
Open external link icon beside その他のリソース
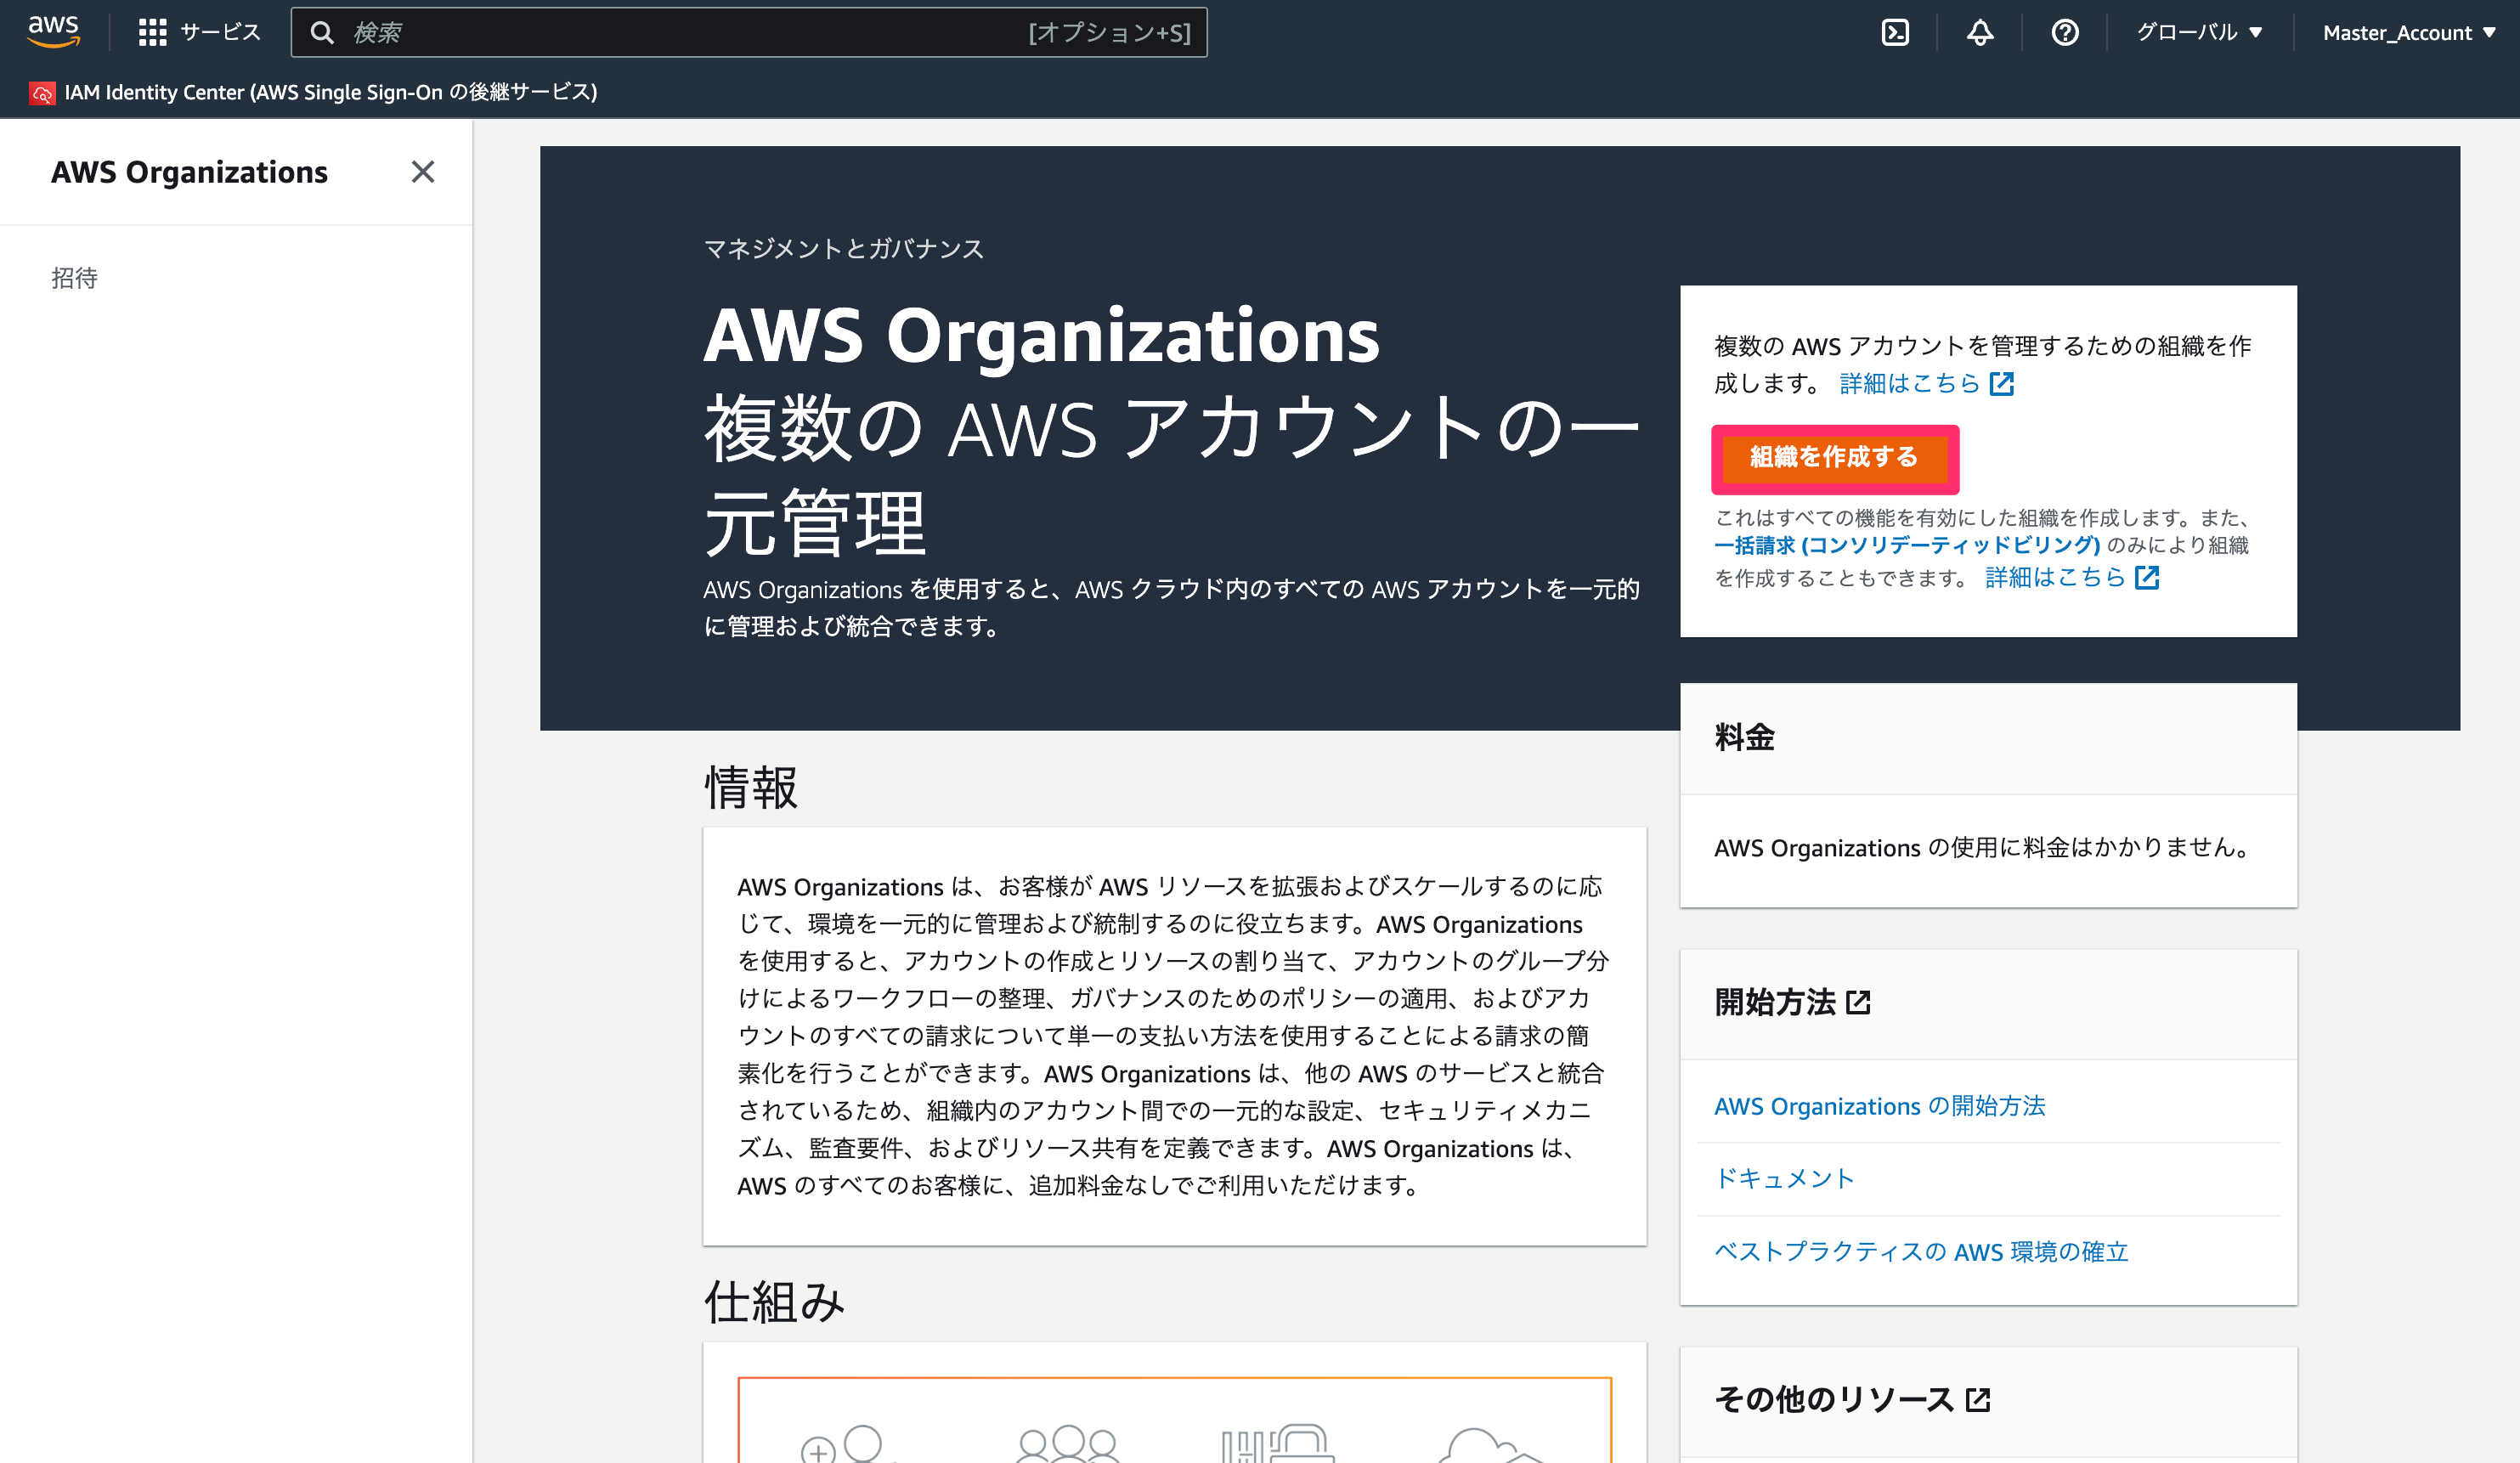(1978, 1399)
